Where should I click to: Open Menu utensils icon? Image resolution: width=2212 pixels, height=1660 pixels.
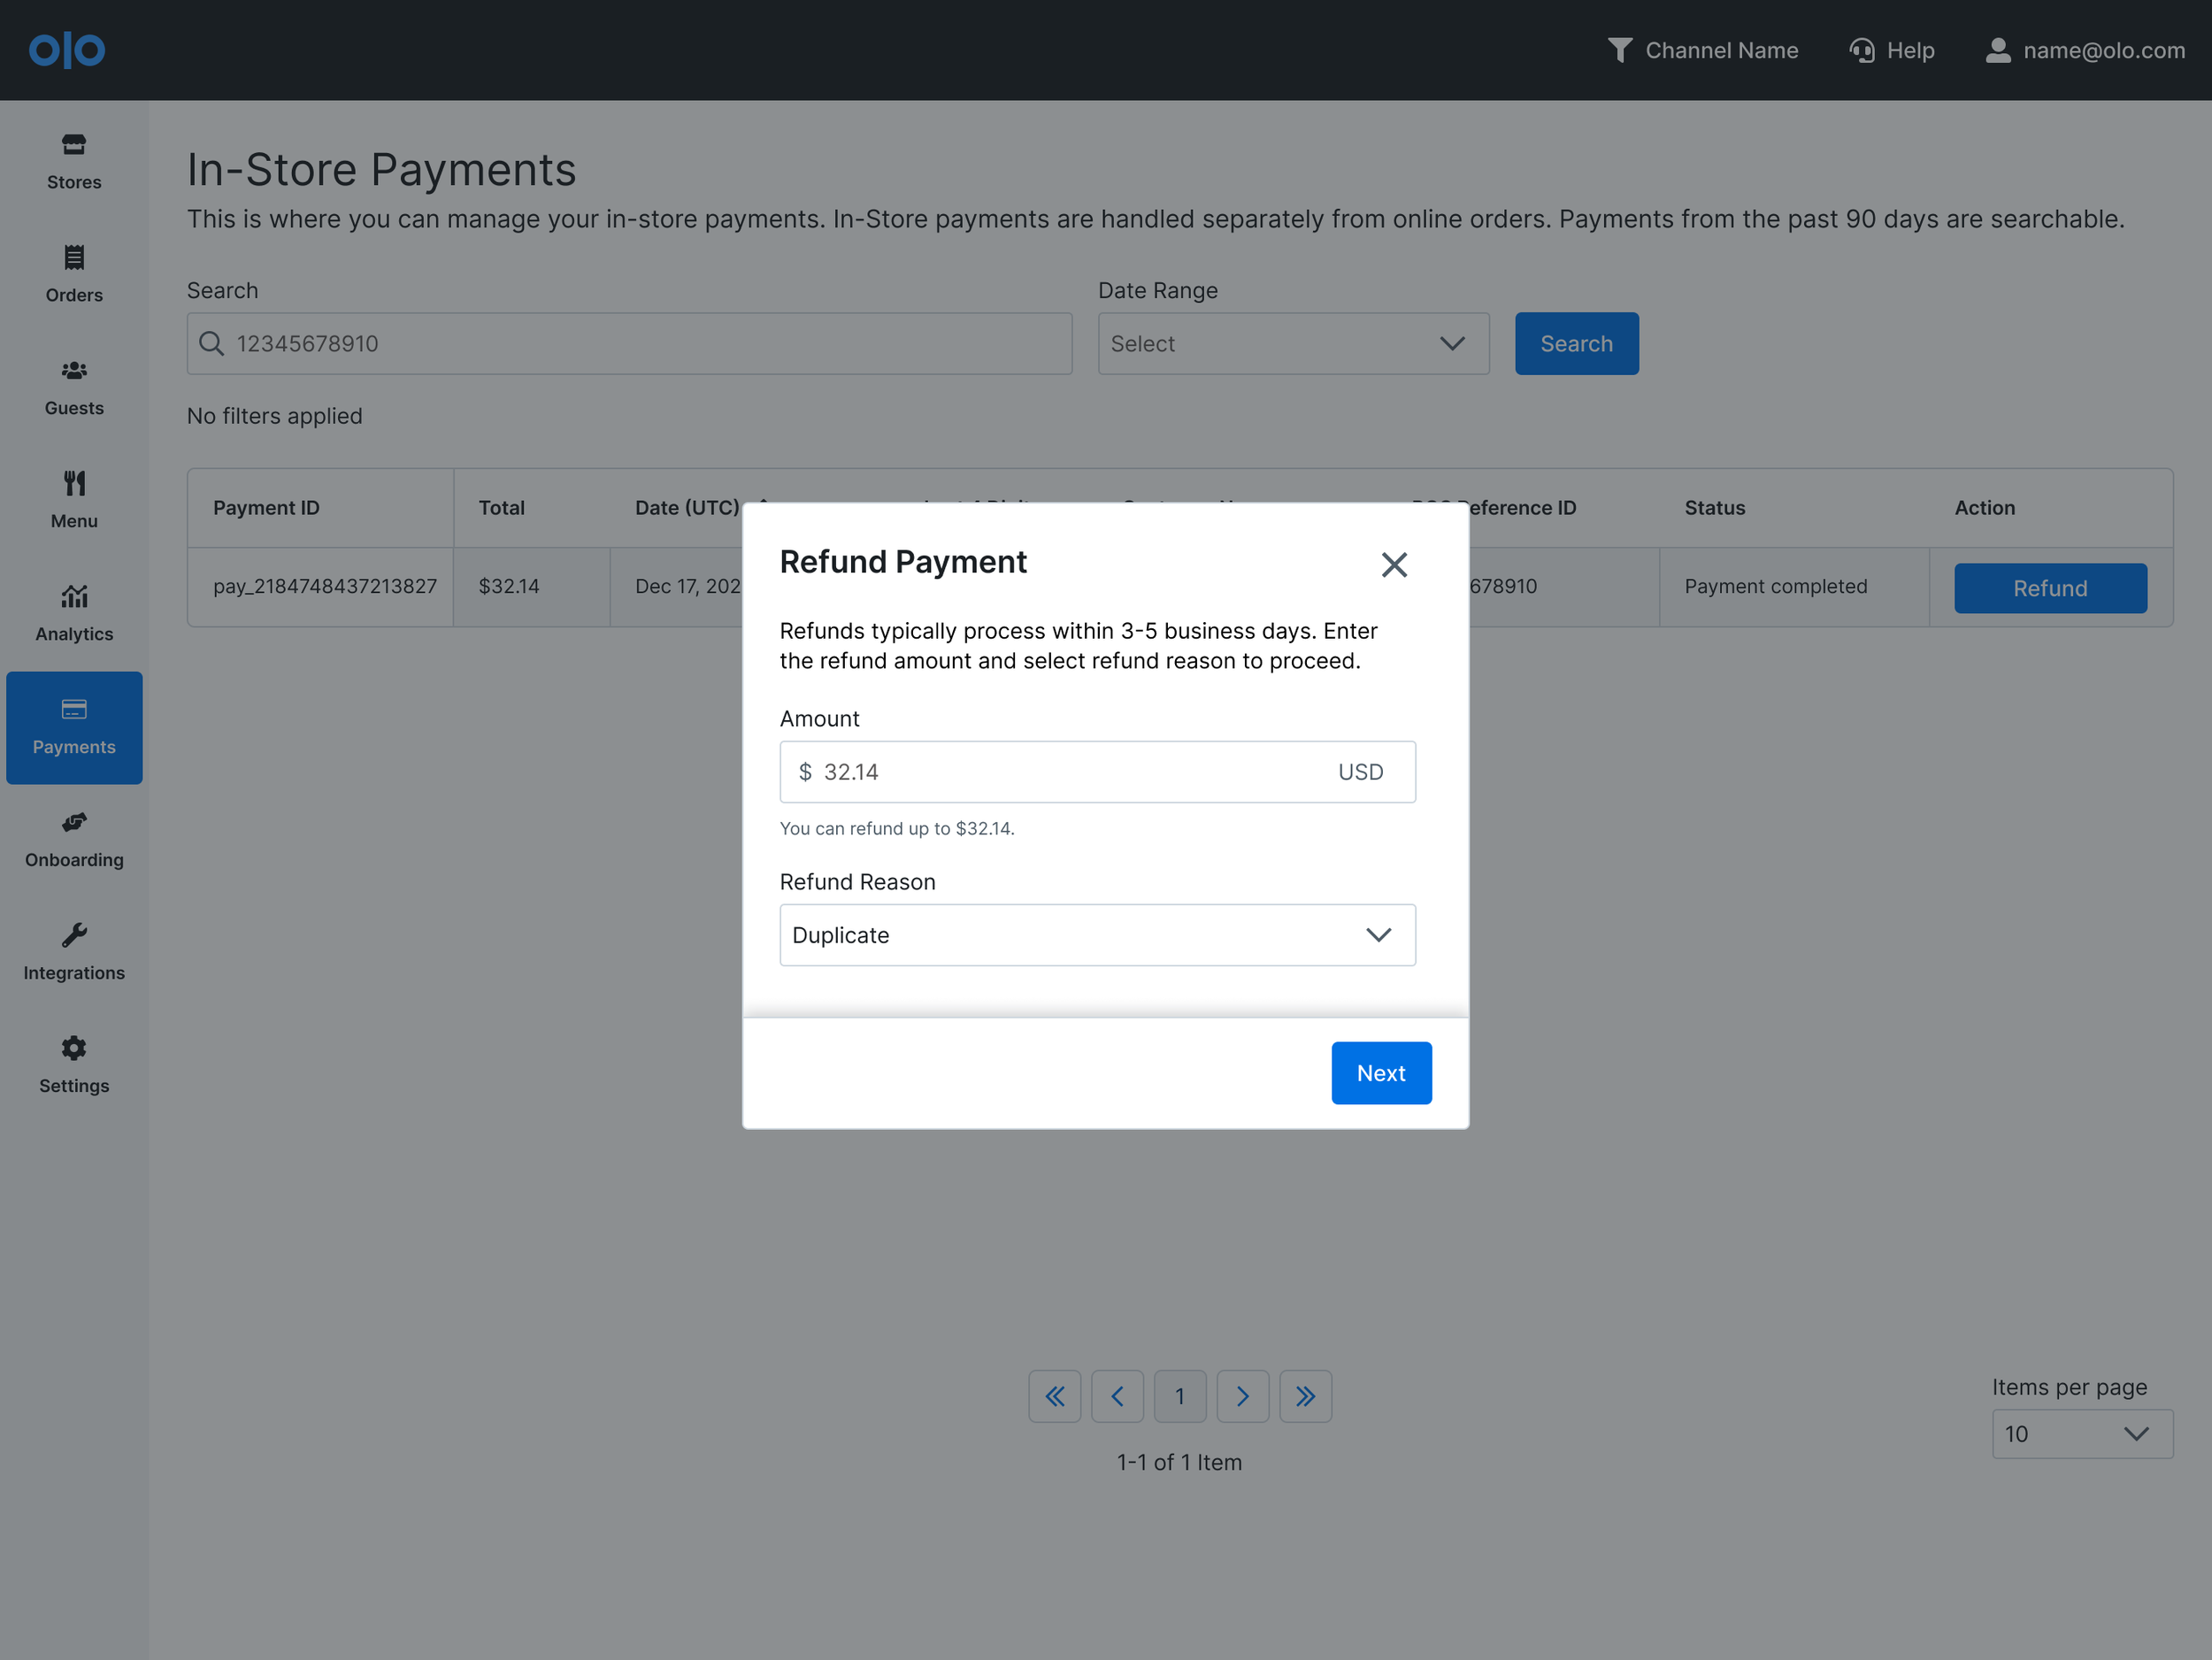74,484
